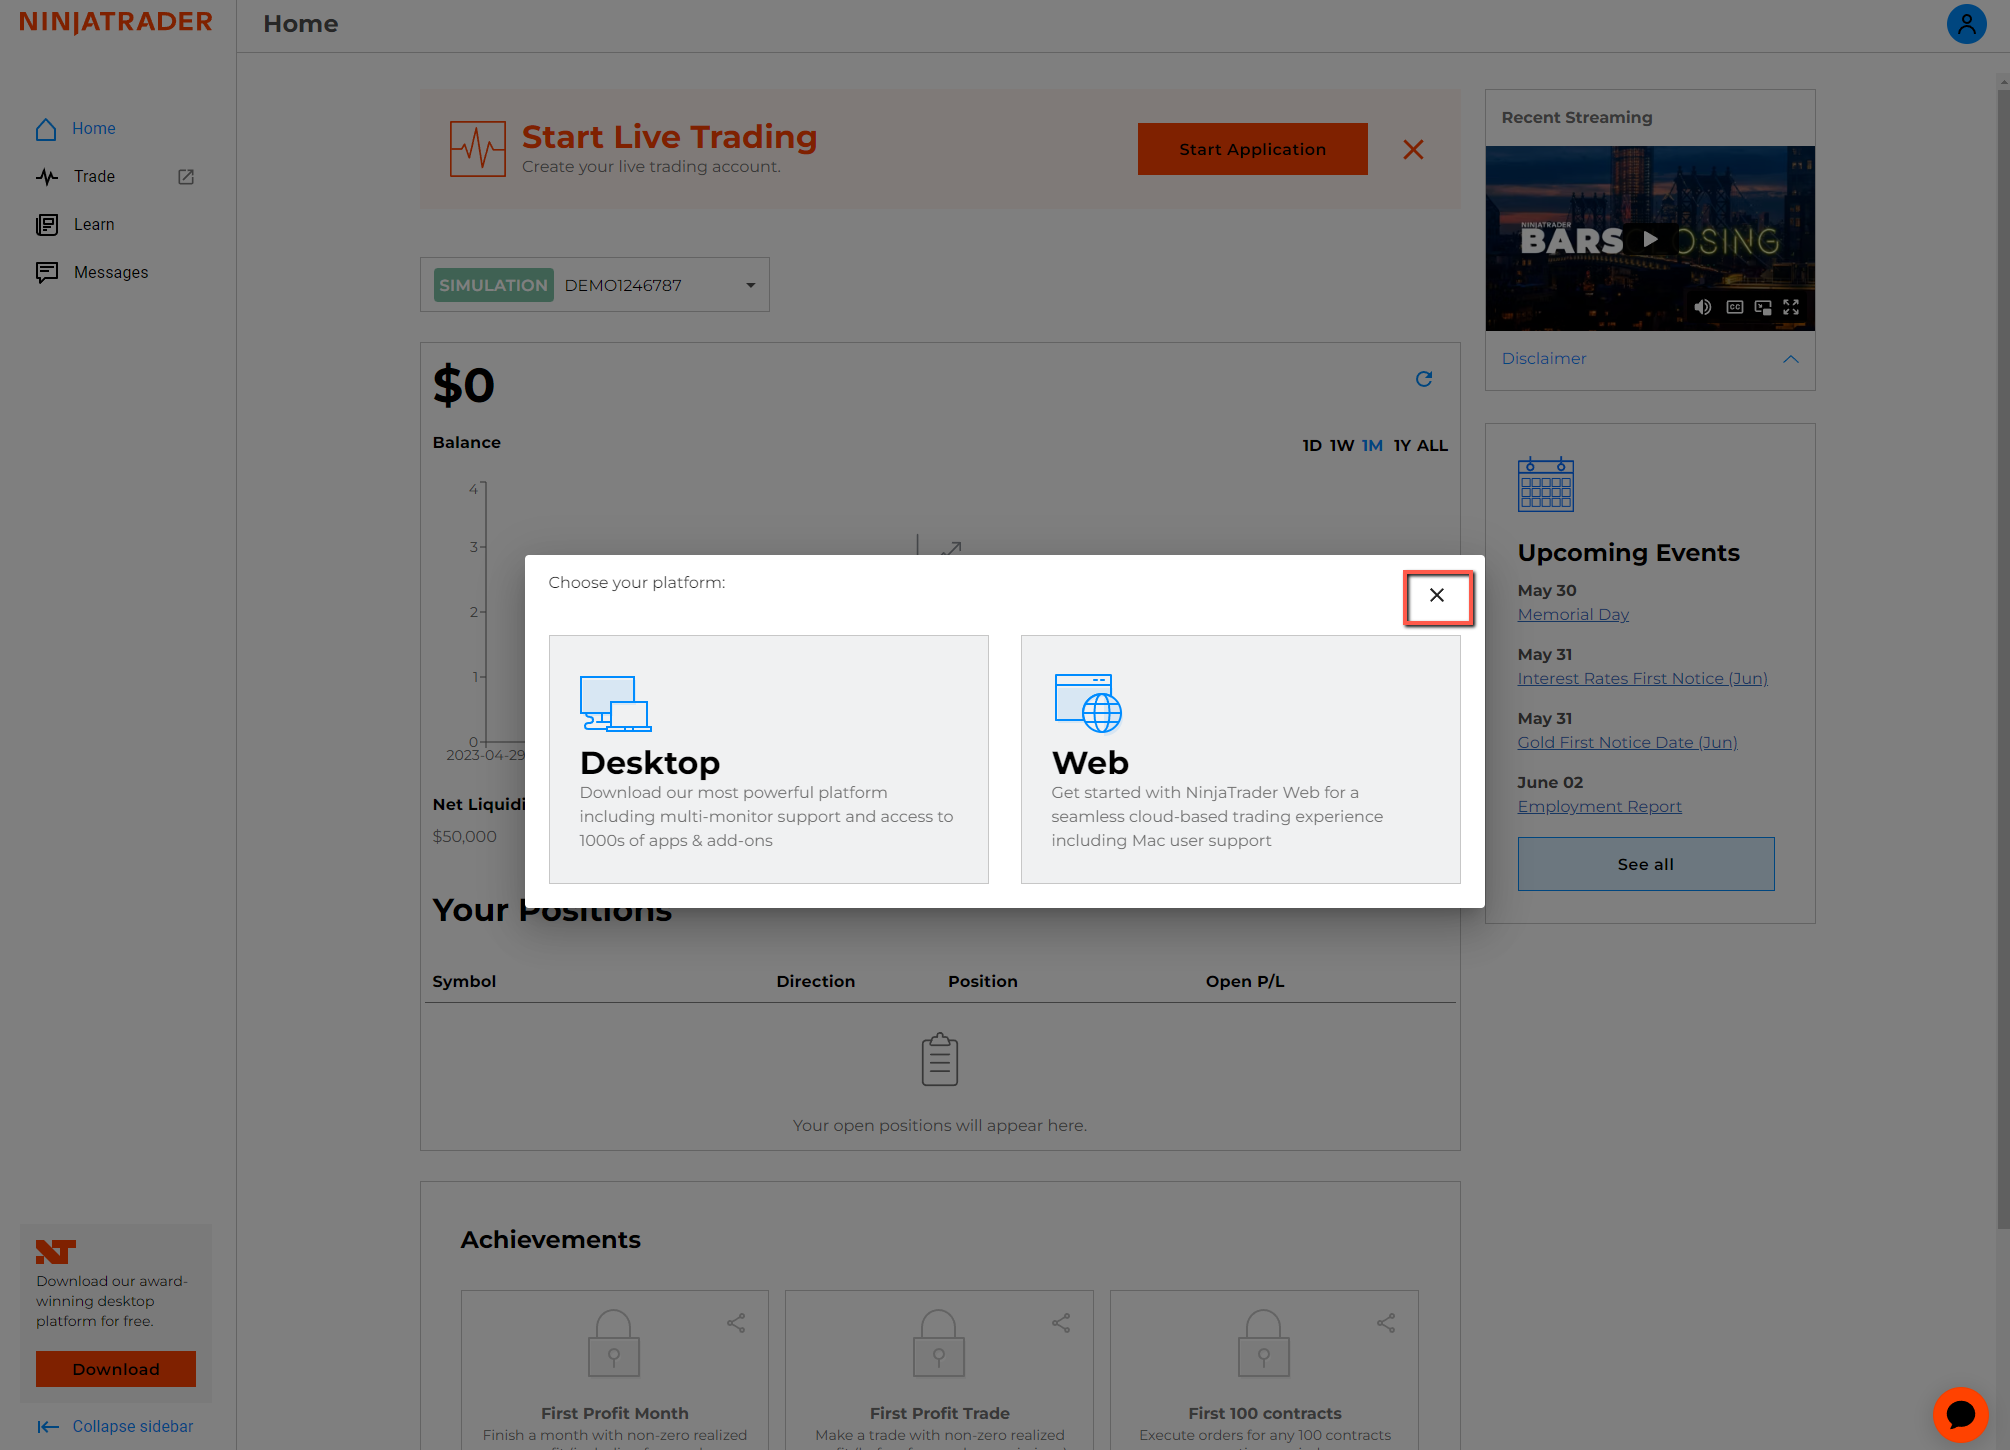Click the See all events button
Image resolution: width=2010 pixels, height=1450 pixels.
pyautogui.click(x=1645, y=864)
